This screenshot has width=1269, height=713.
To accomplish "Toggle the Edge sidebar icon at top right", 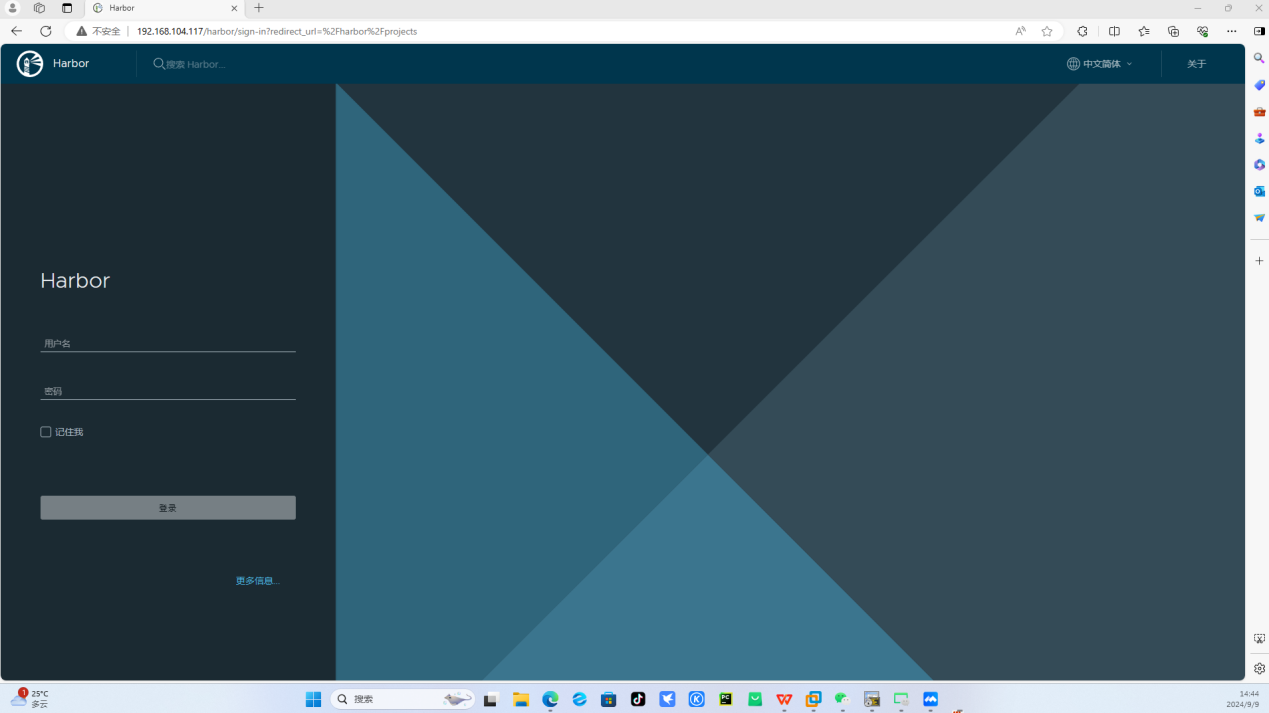I will point(1259,31).
